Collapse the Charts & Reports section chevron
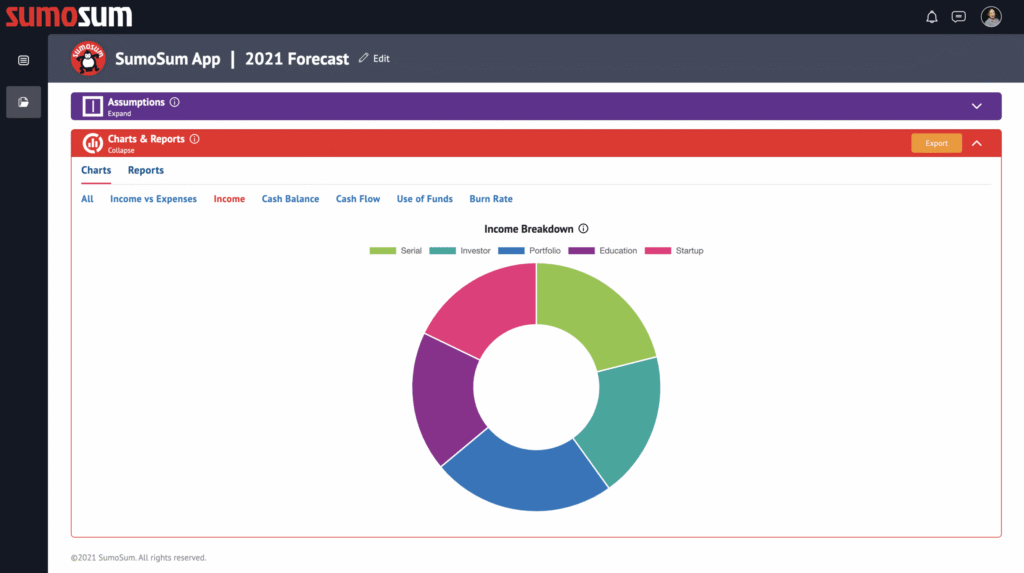This screenshot has width=1024, height=573. [977, 143]
